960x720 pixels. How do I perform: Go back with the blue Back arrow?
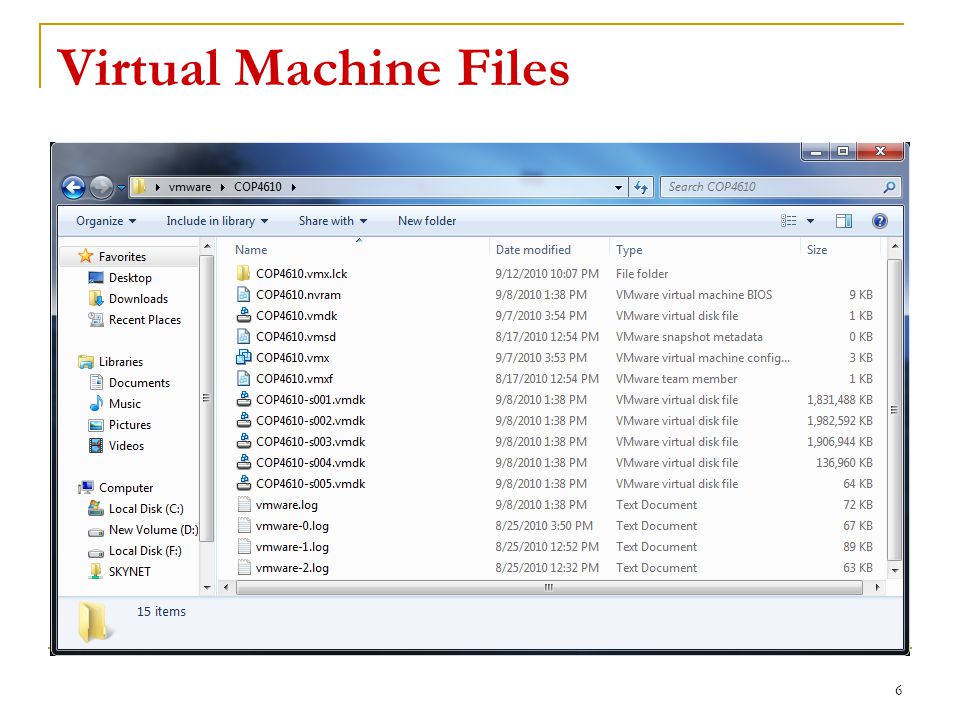73,187
